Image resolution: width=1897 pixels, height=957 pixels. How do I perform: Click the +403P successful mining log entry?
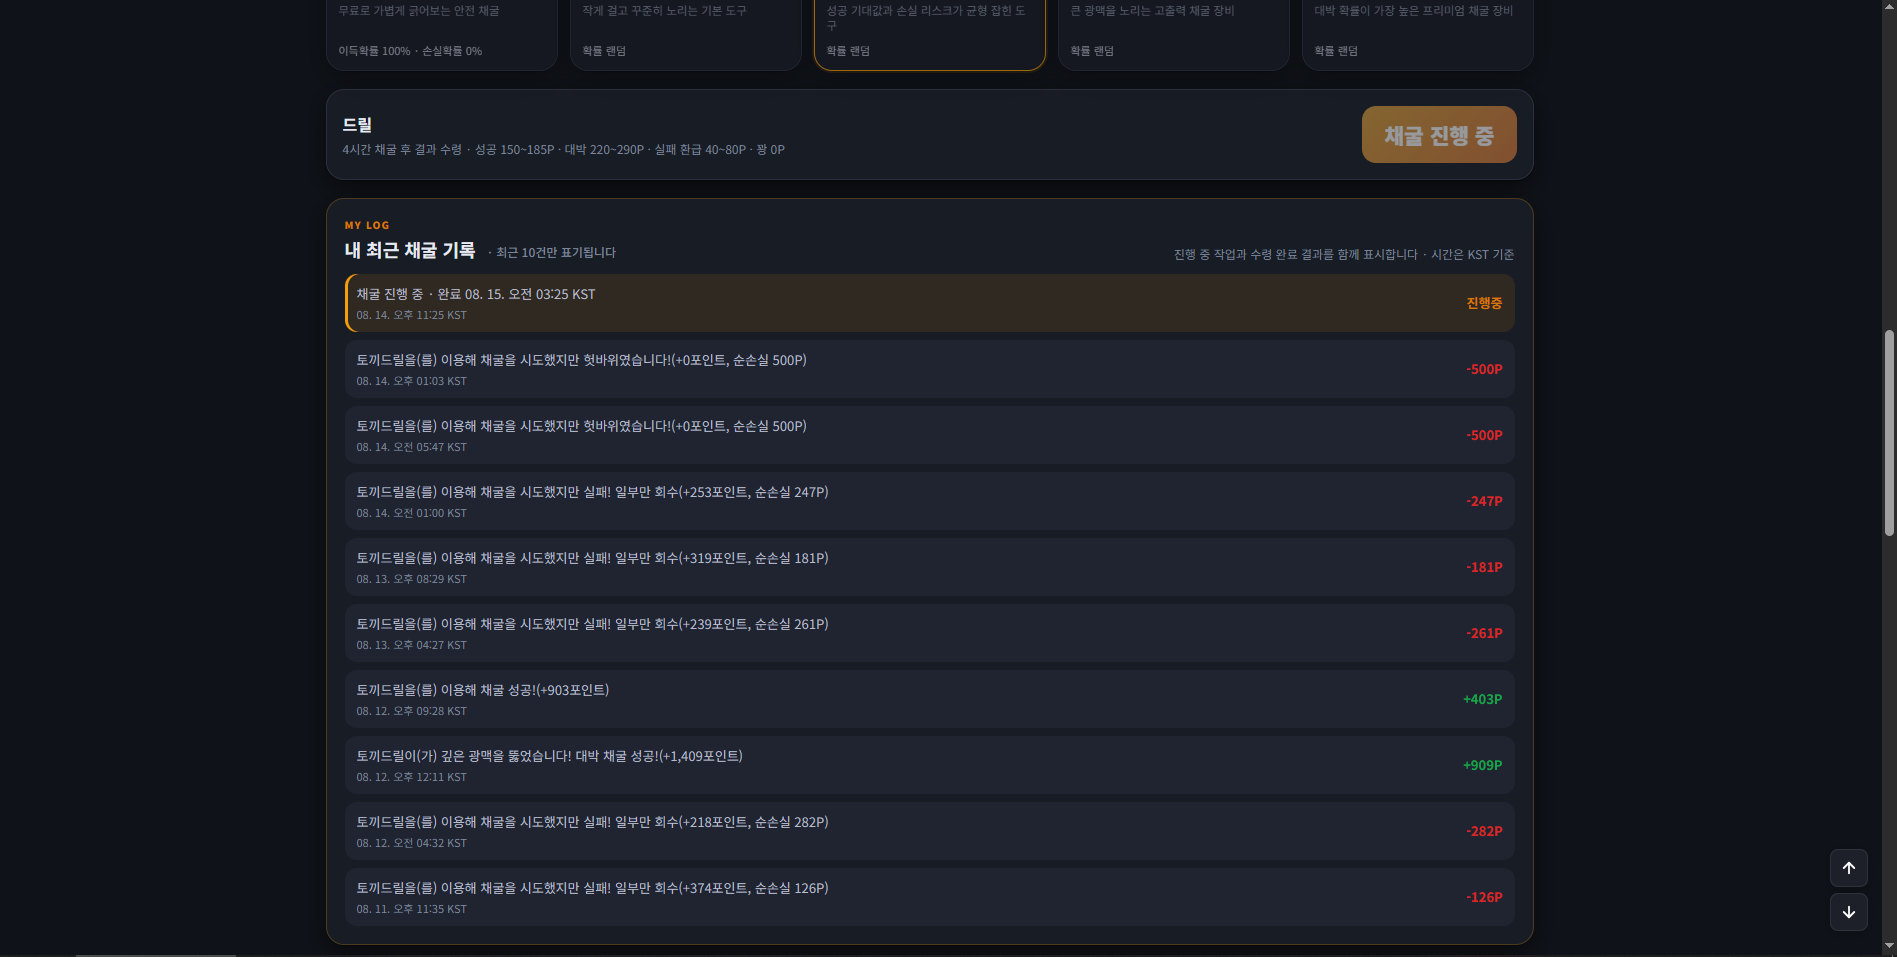tap(930, 699)
